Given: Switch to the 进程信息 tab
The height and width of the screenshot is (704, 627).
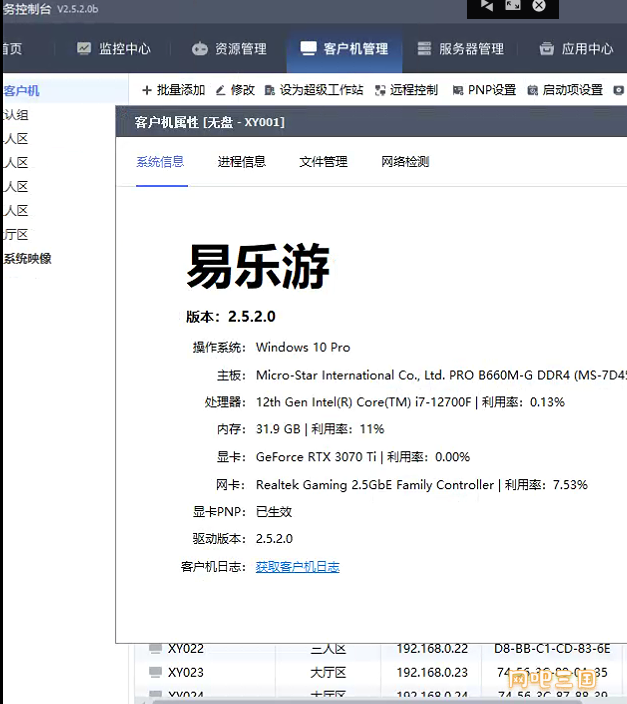Looking at the screenshot, I should 241,162.
